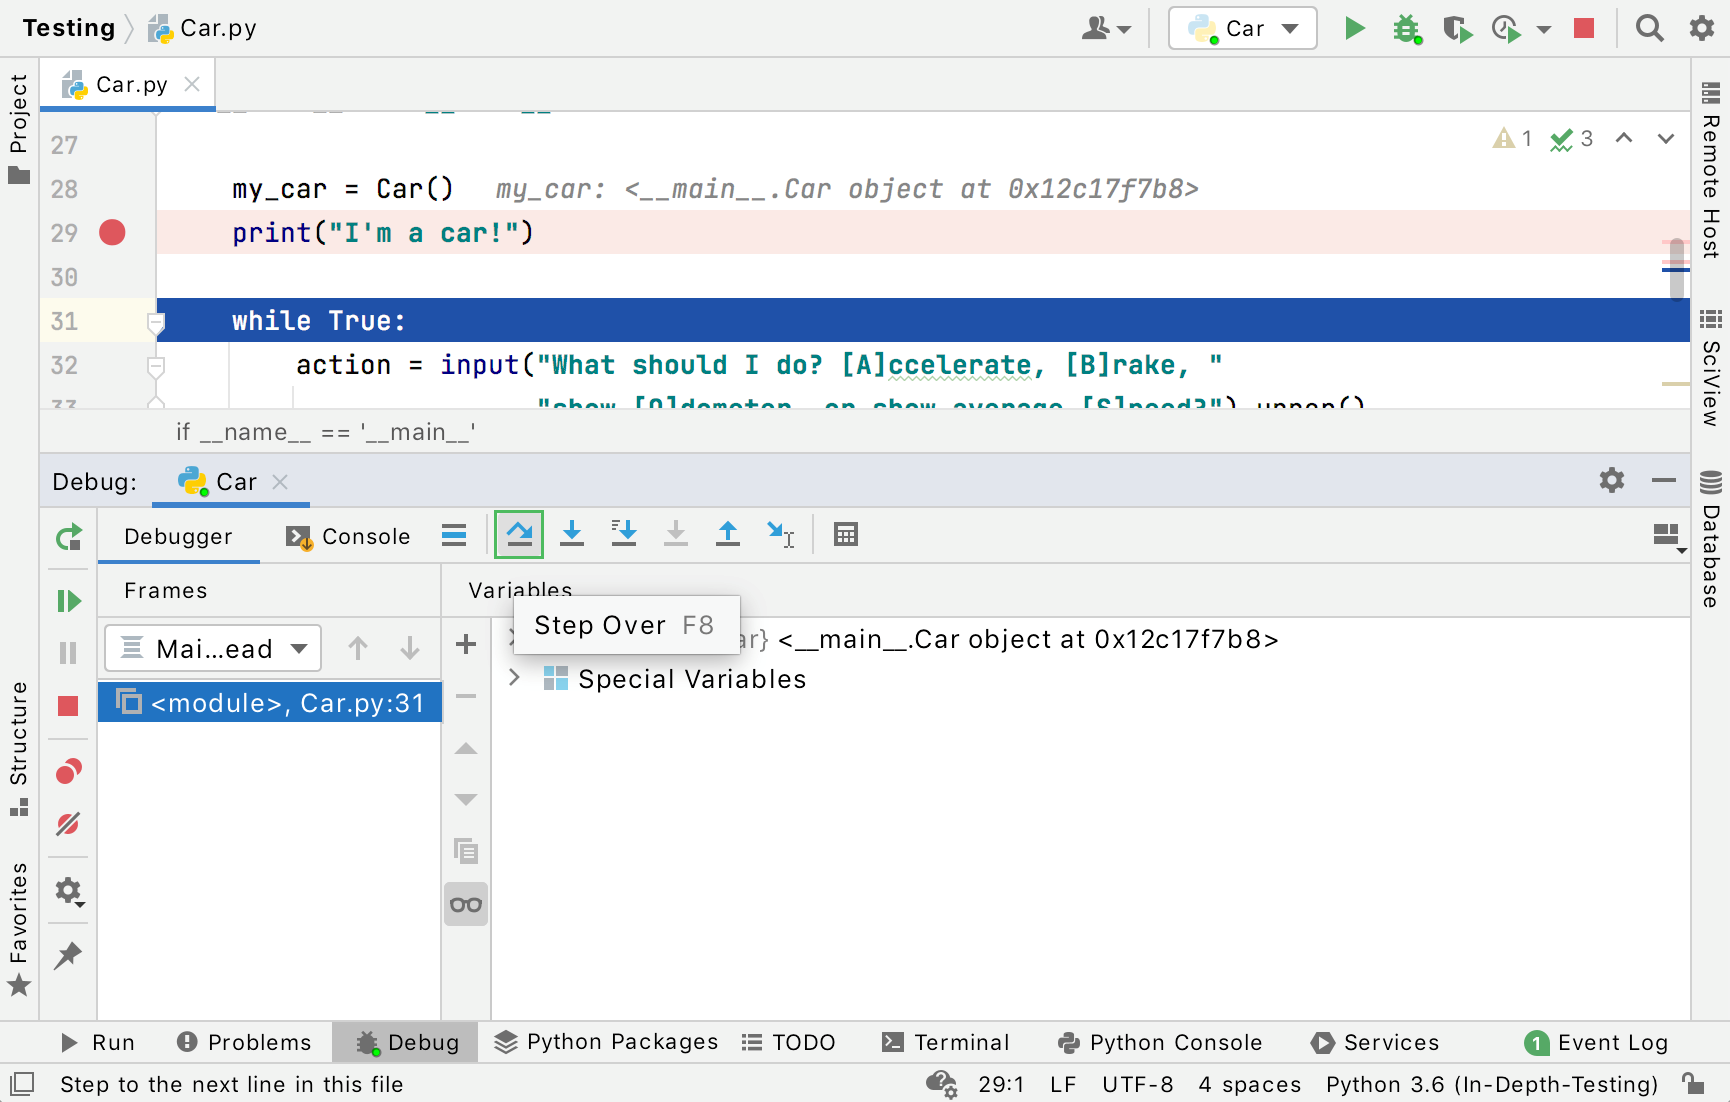Mute all breakpoints
Viewport: 1730px width, 1102px height.
point(68,824)
